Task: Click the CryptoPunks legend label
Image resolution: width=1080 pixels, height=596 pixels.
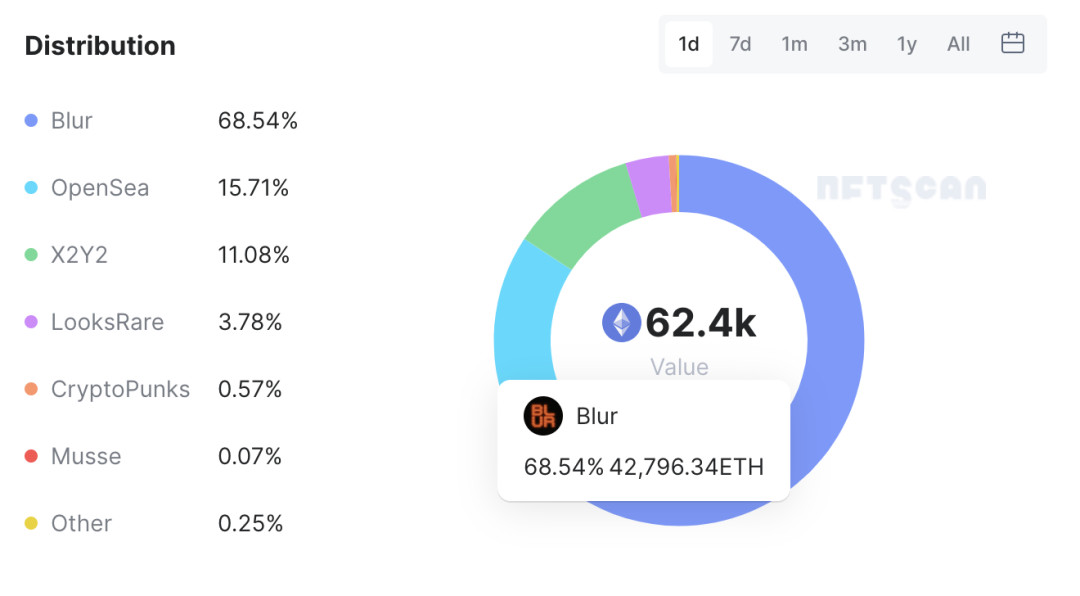Action: (120, 389)
